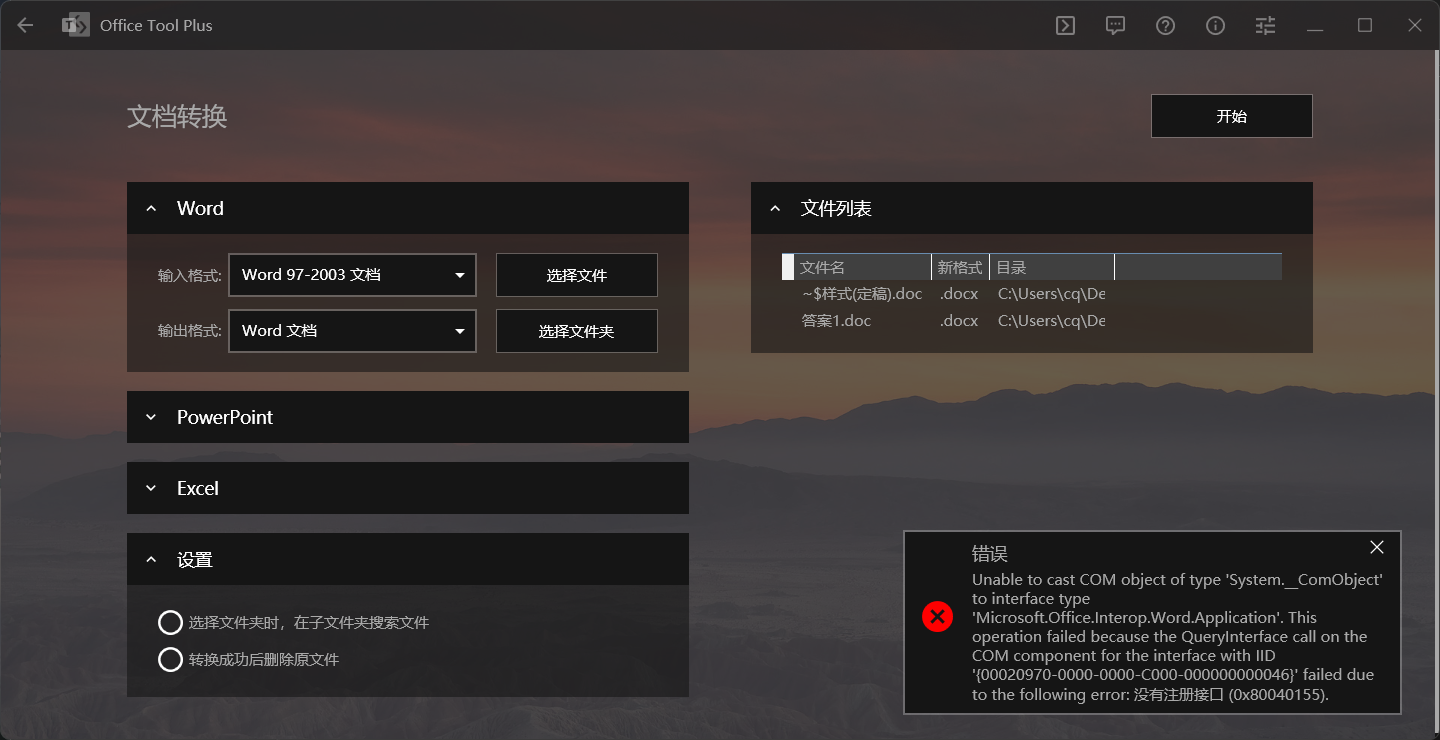Dismiss the error notification with X
The height and width of the screenshot is (740, 1440).
(x=1377, y=547)
